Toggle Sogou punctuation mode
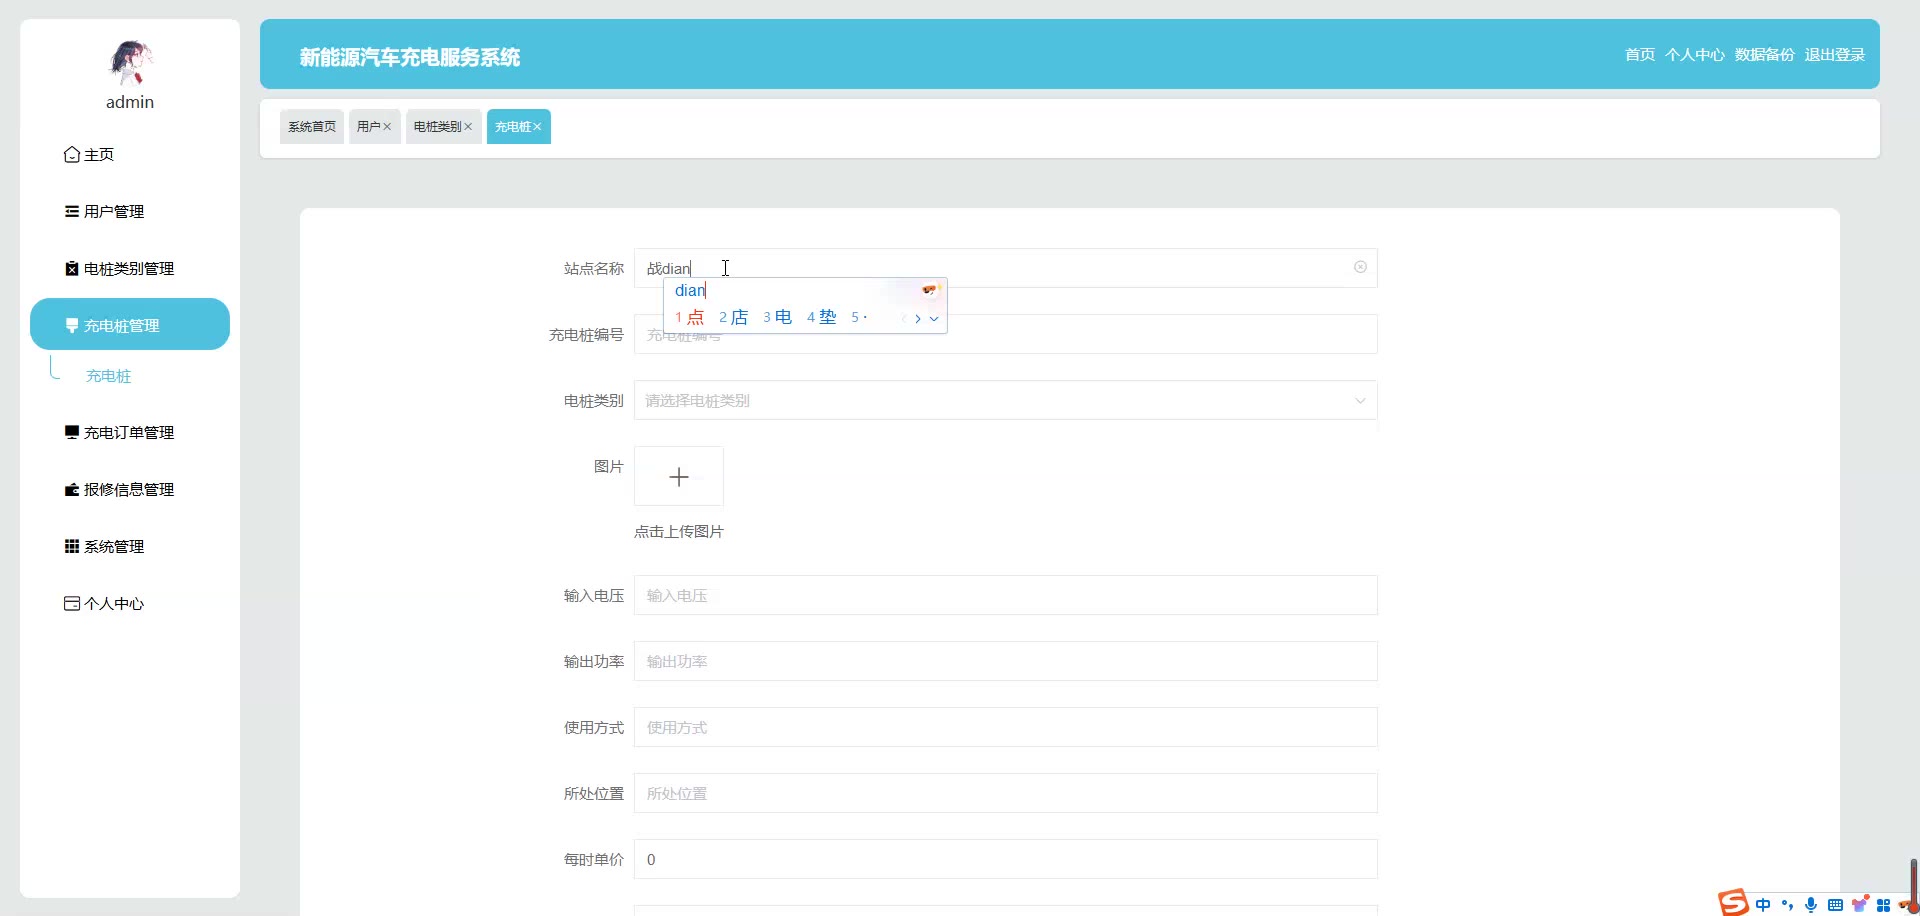 point(1787,905)
